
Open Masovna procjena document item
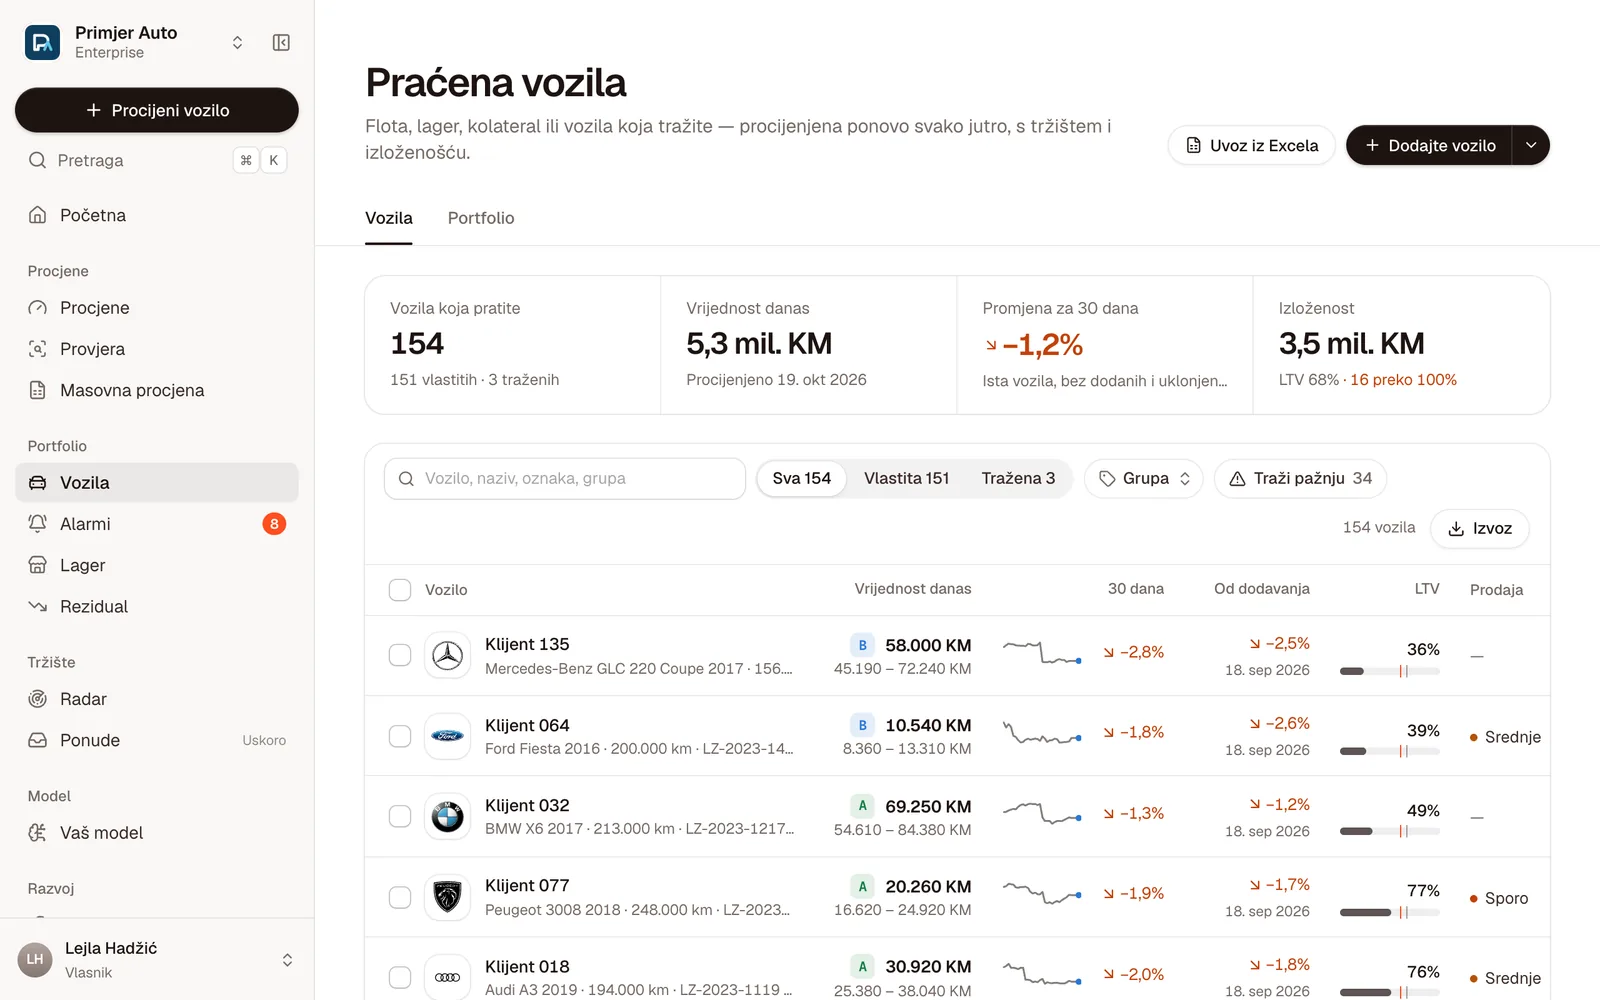[x=157, y=390]
